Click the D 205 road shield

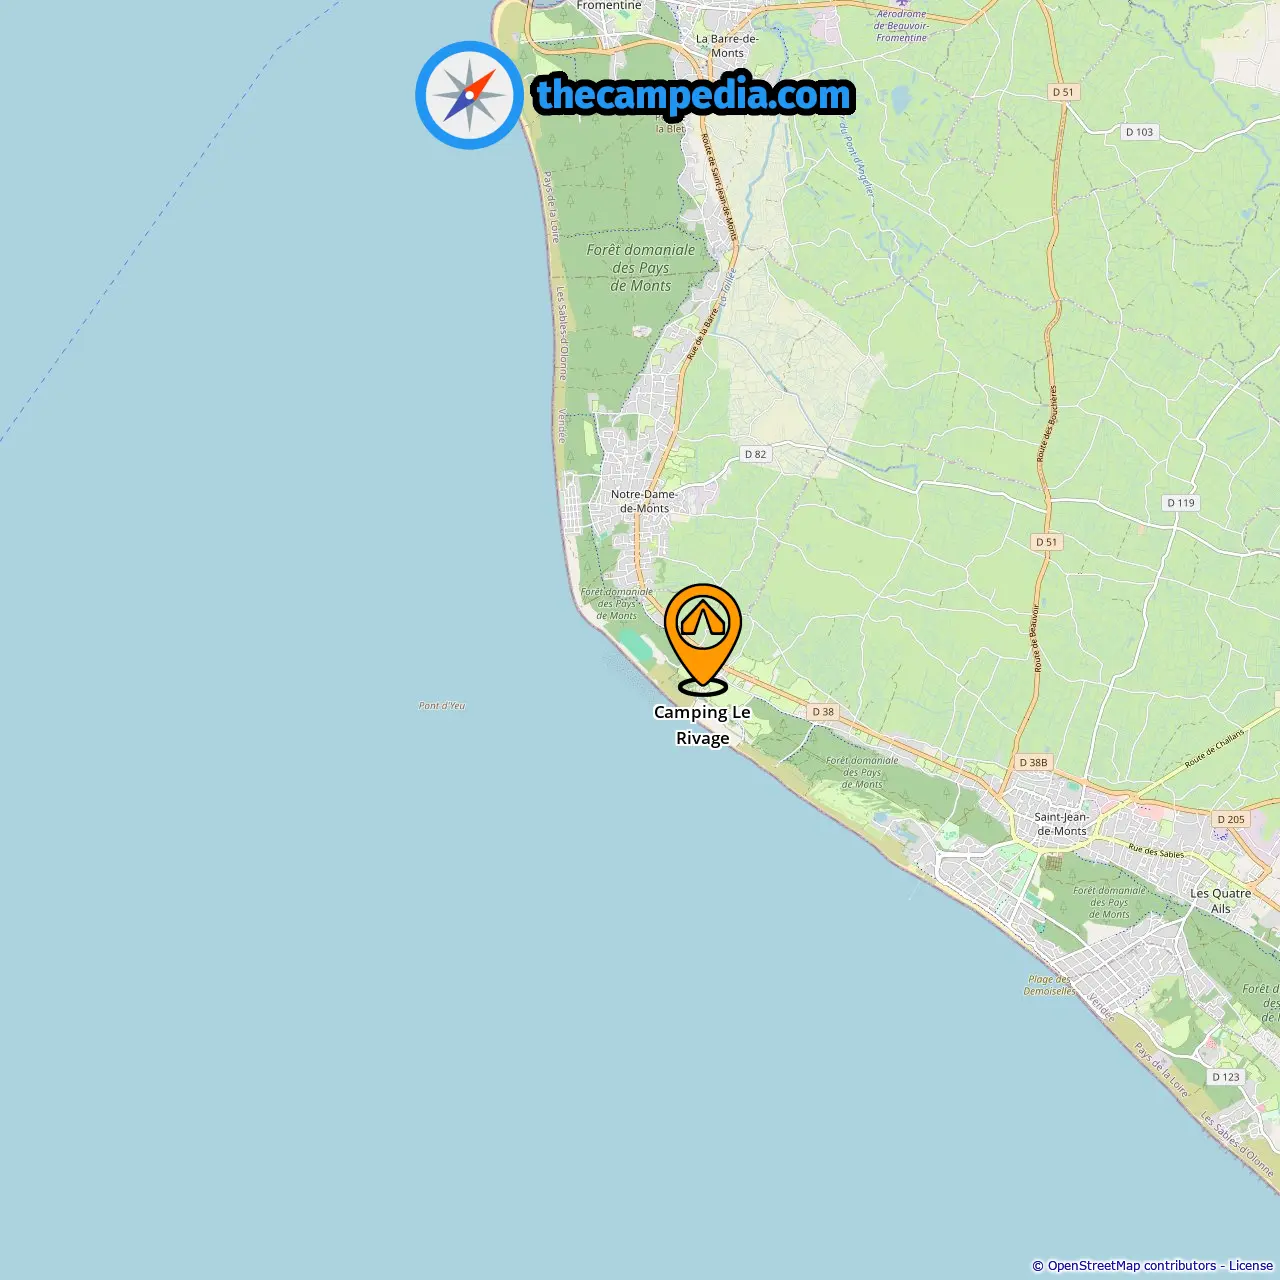(x=1231, y=819)
